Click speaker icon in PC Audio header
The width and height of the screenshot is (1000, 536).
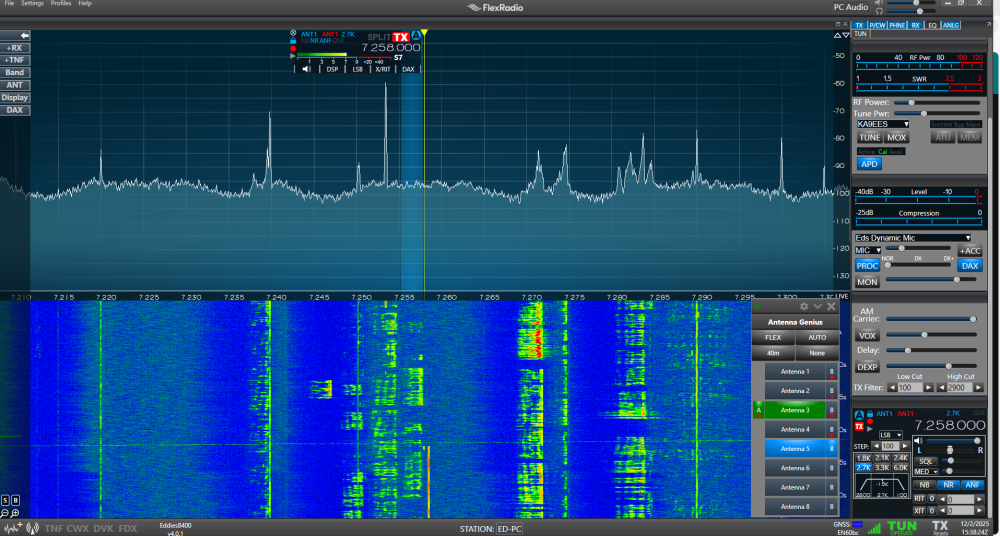879,3
